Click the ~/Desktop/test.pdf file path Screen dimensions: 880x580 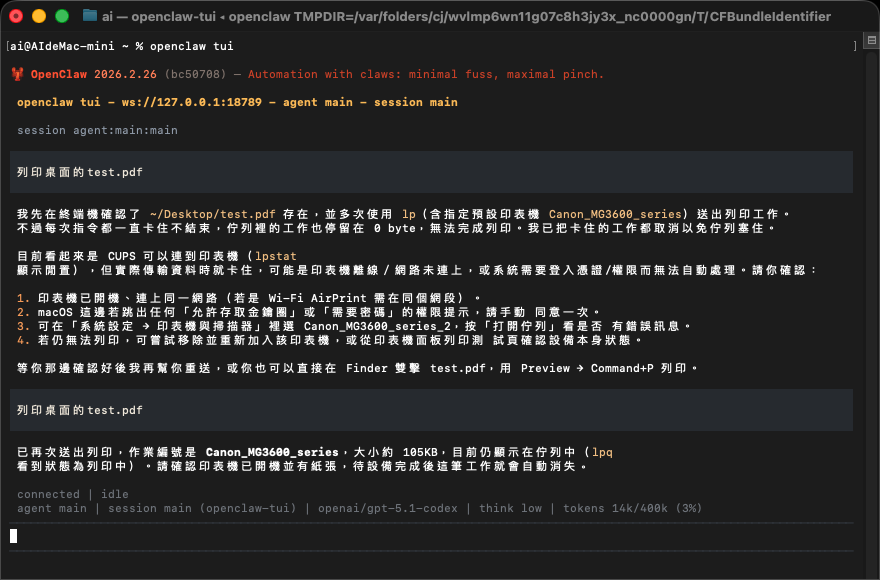pos(213,214)
